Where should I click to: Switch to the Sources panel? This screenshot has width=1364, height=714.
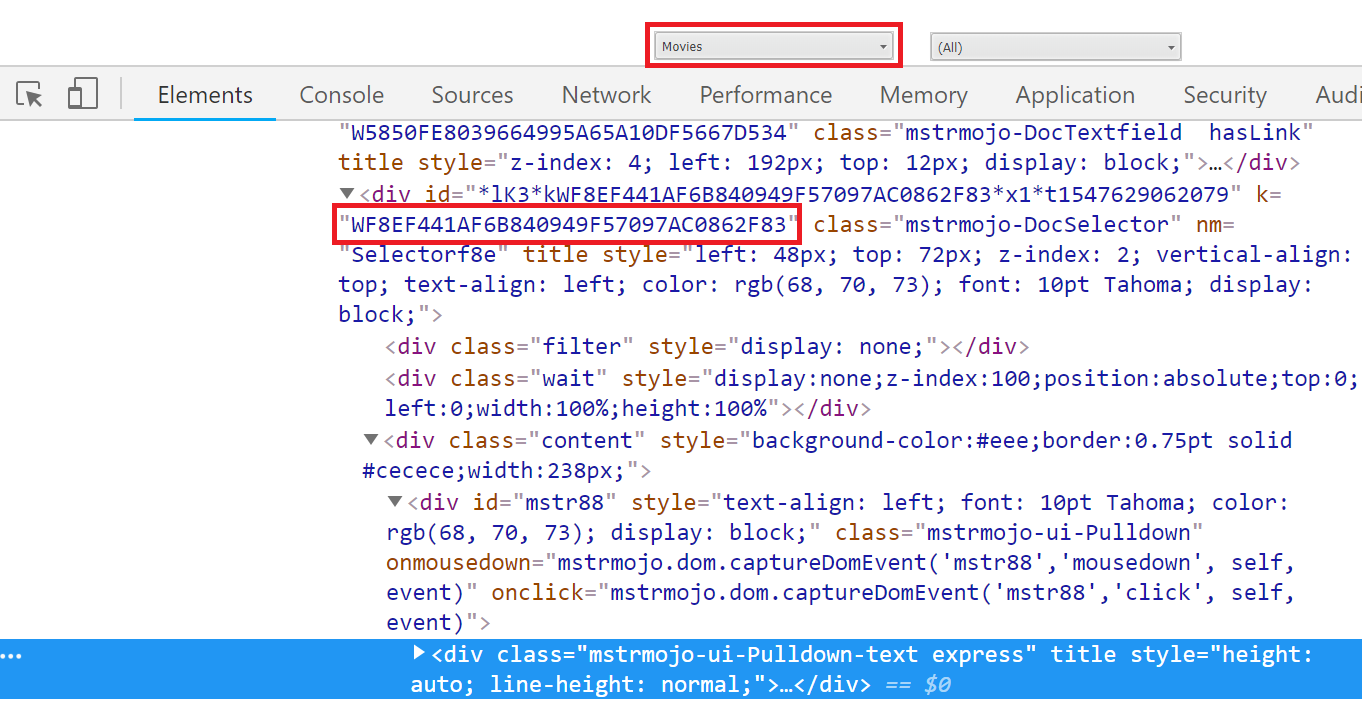tap(472, 94)
